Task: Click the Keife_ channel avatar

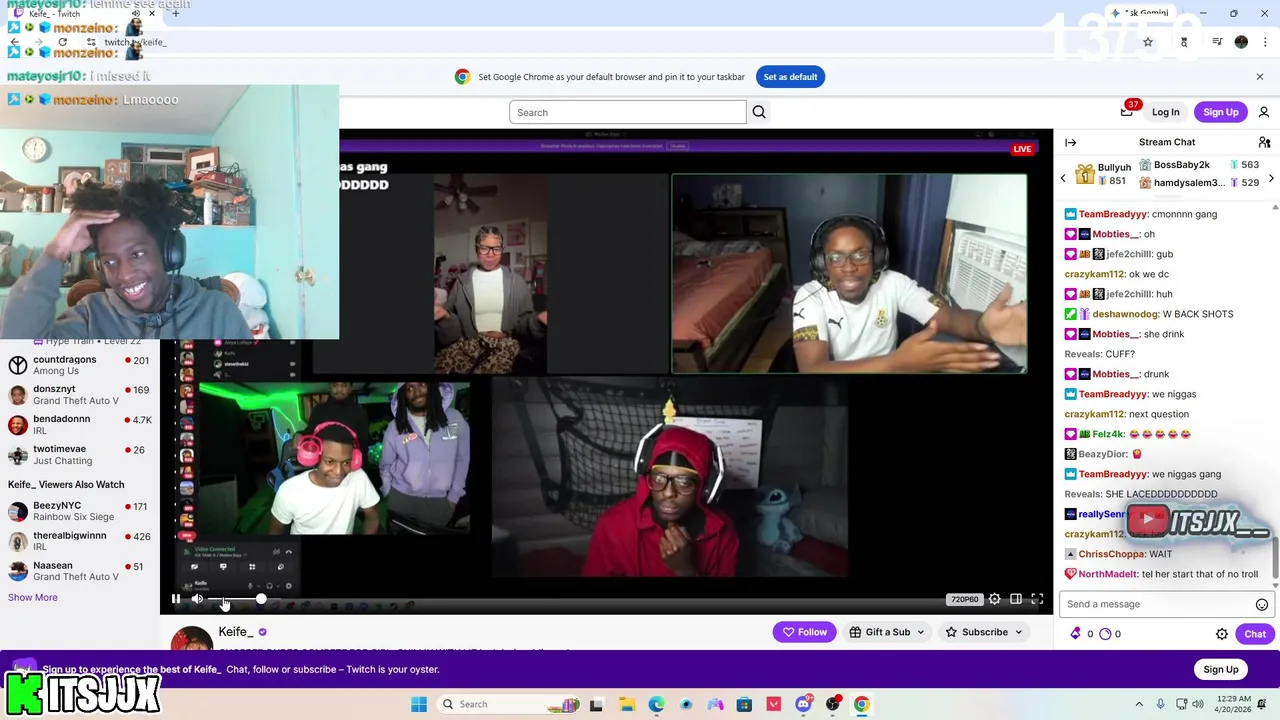Action: tap(192, 637)
